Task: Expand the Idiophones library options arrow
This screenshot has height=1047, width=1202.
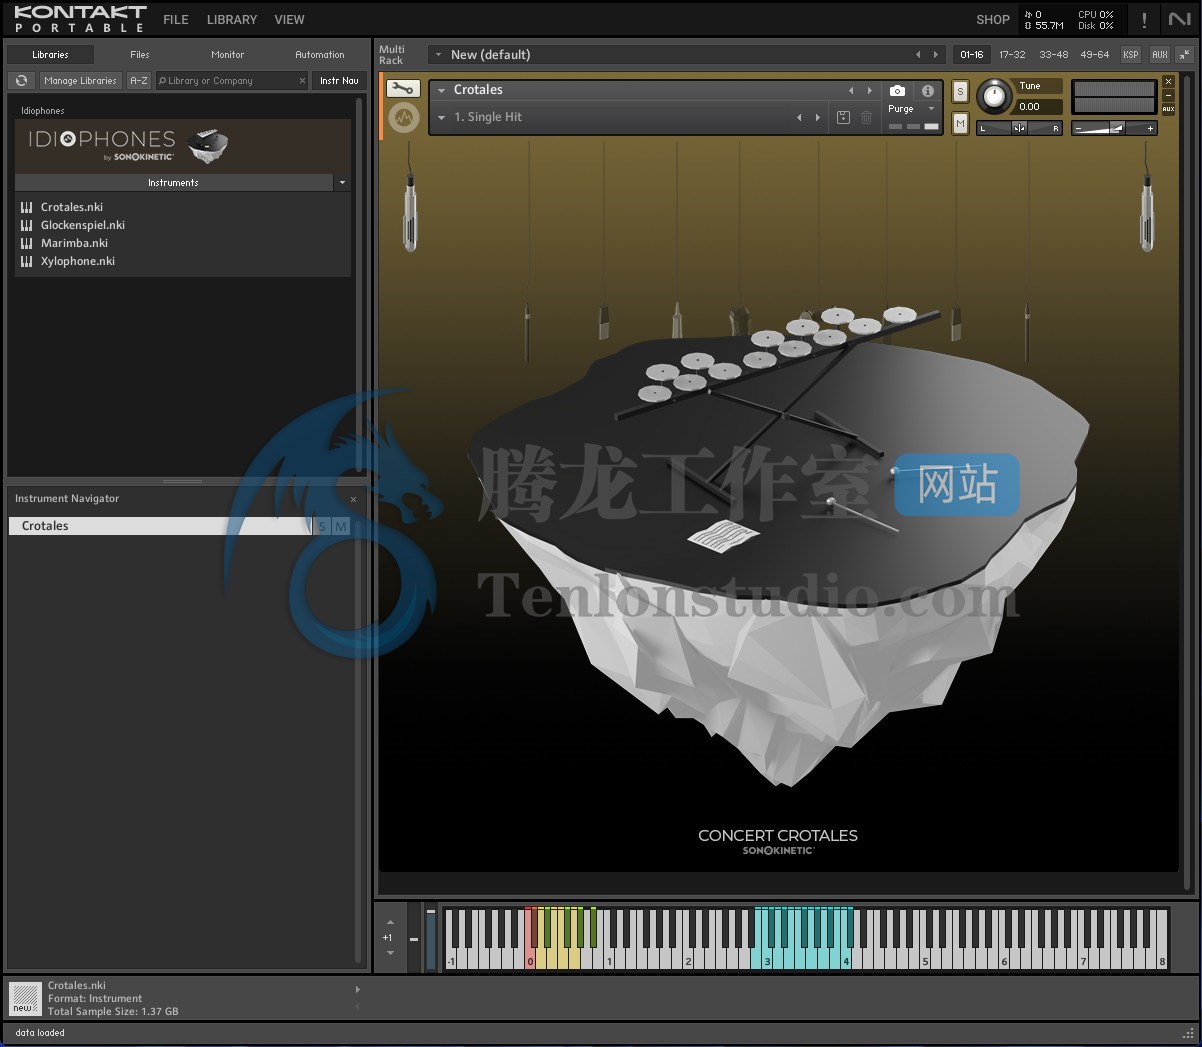Action: coord(342,183)
